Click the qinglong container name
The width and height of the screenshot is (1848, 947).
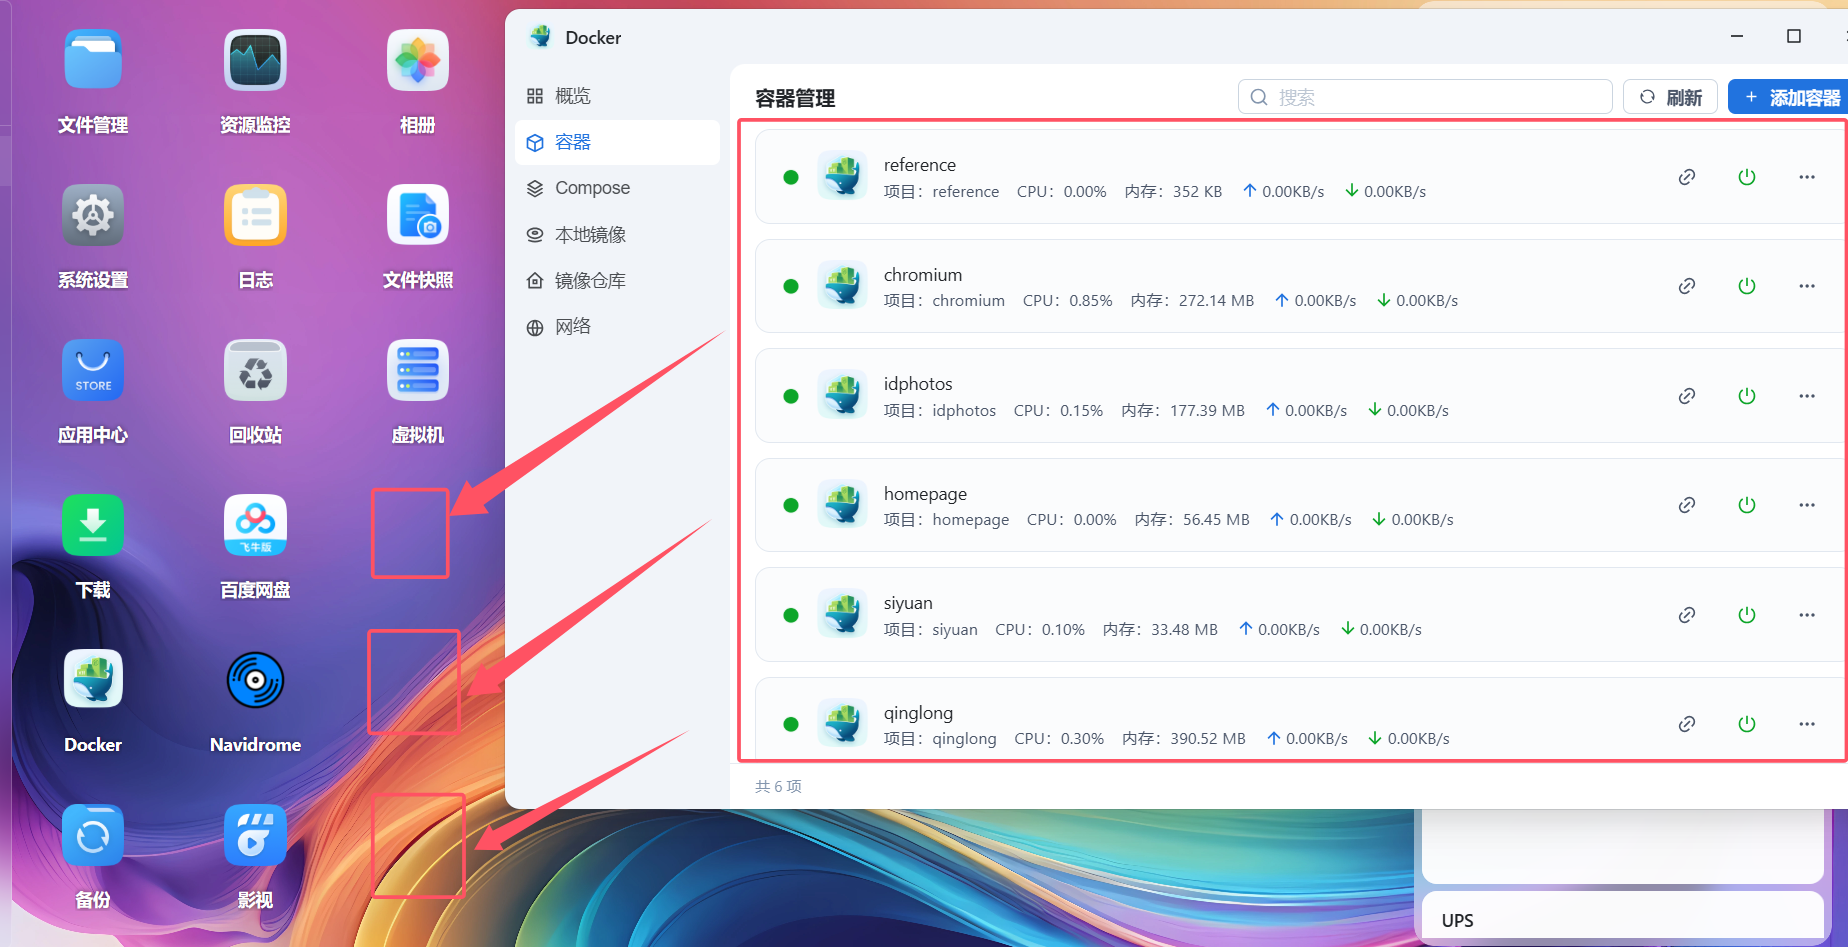pos(918,713)
